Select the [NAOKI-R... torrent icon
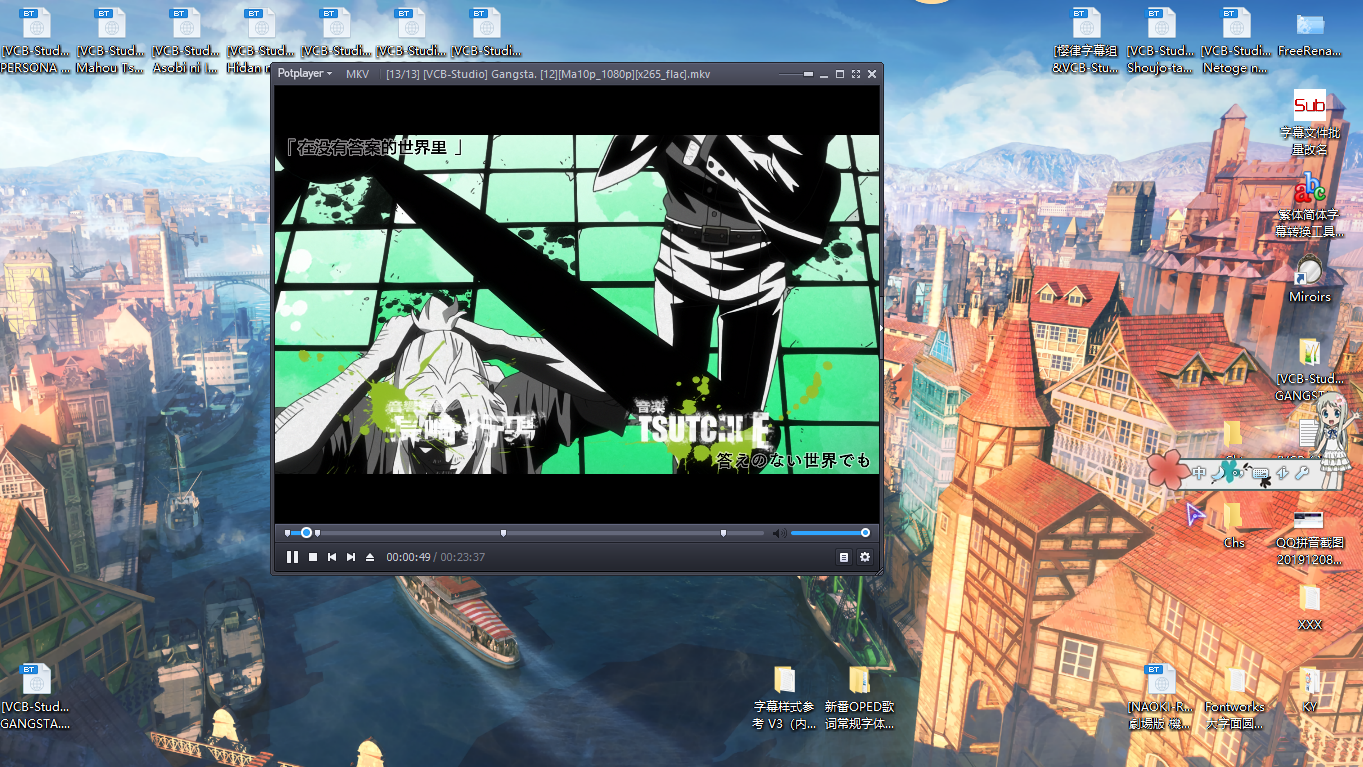This screenshot has height=767, width=1363. click(1160, 697)
